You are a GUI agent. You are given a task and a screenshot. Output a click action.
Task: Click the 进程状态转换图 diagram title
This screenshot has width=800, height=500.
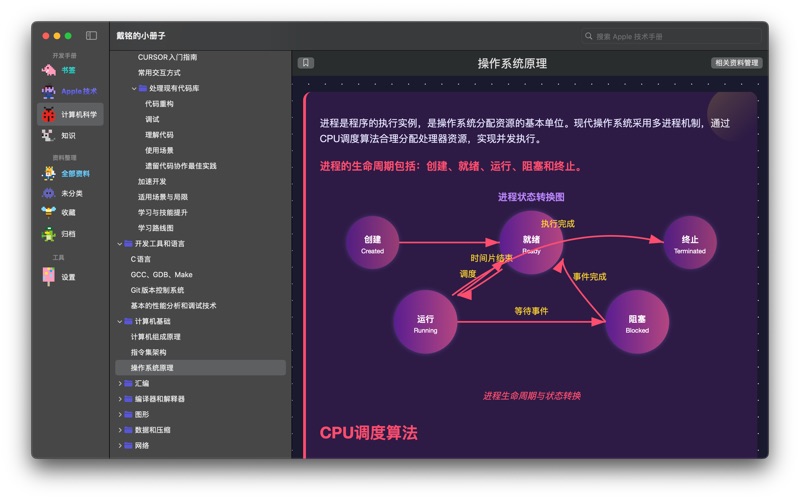[531, 197]
